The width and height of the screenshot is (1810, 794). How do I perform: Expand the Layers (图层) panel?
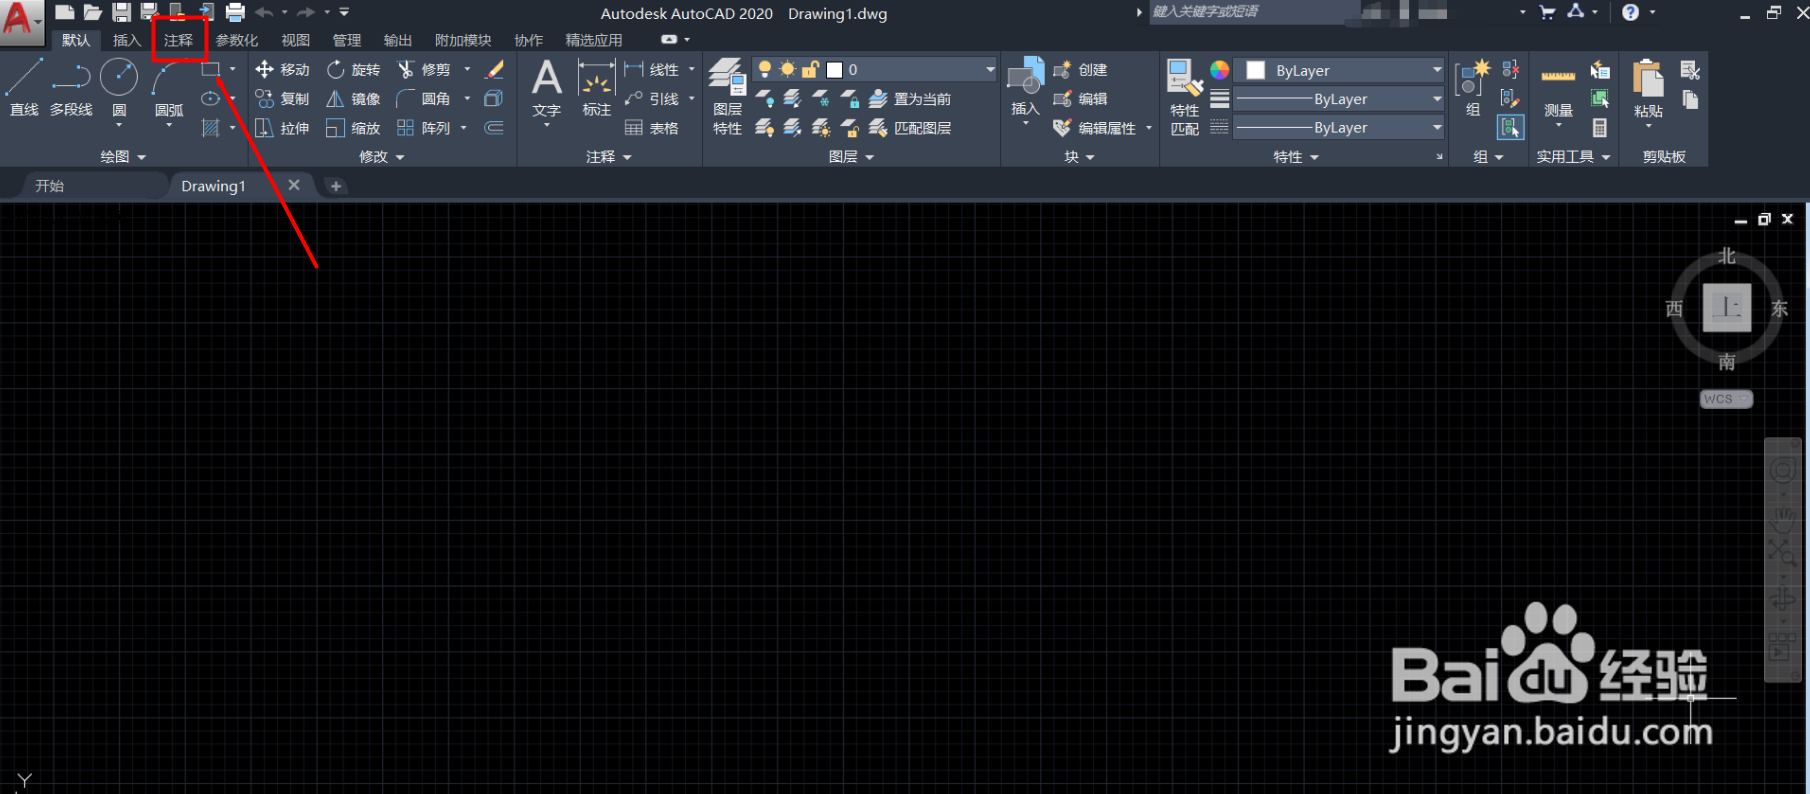click(852, 157)
